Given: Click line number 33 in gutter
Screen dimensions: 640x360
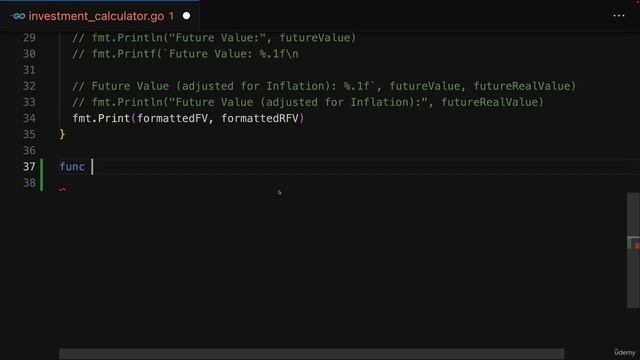Looking at the screenshot, I should click(29, 102).
